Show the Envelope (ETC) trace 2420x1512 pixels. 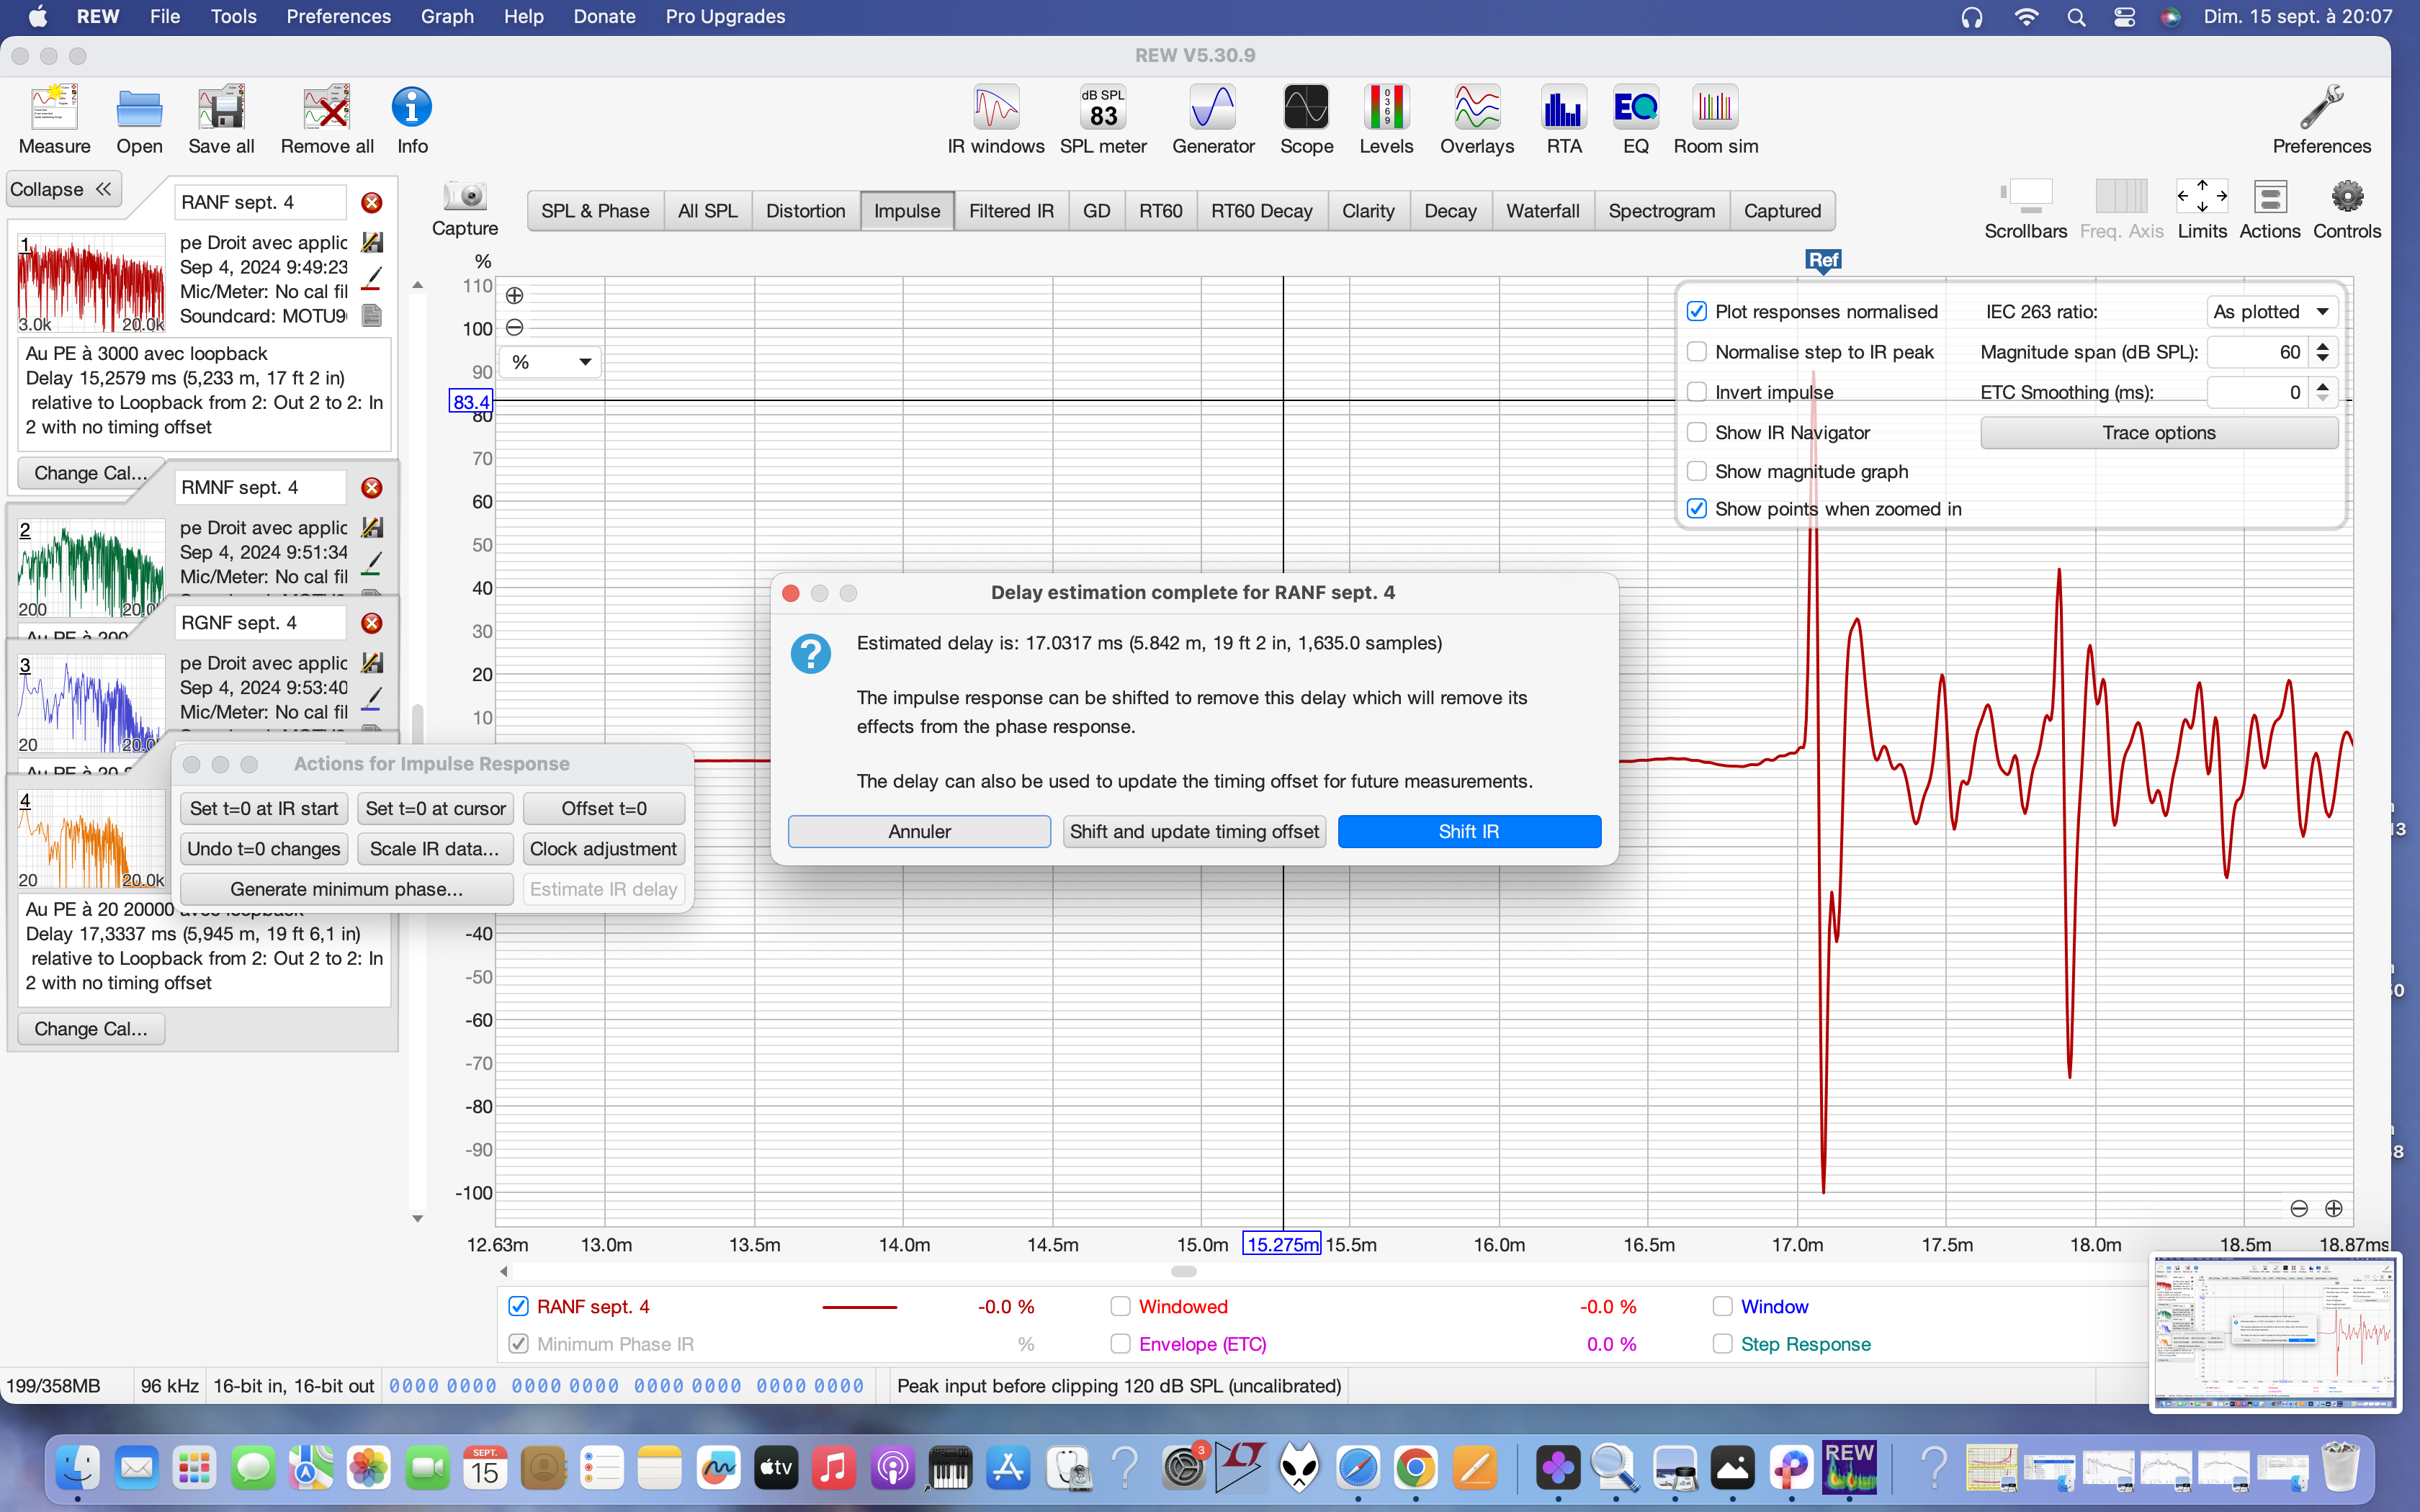1120,1344
